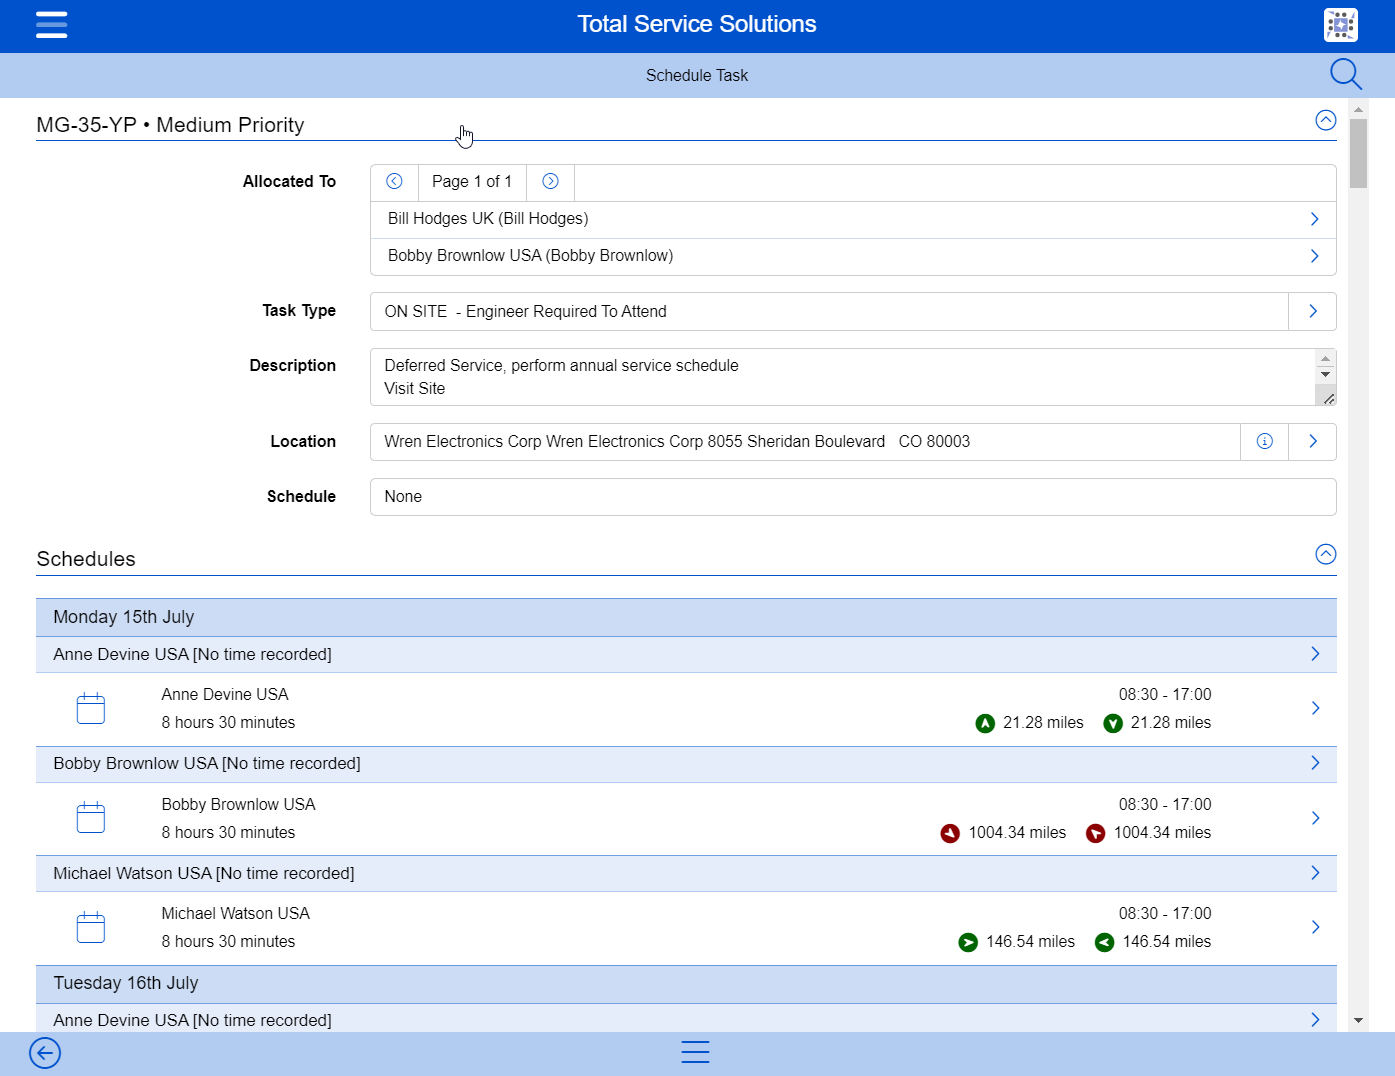Viewport: 1395px width, 1076px height.
Task: Open the search magnifier icon
Action: (x=1345, y=74)
